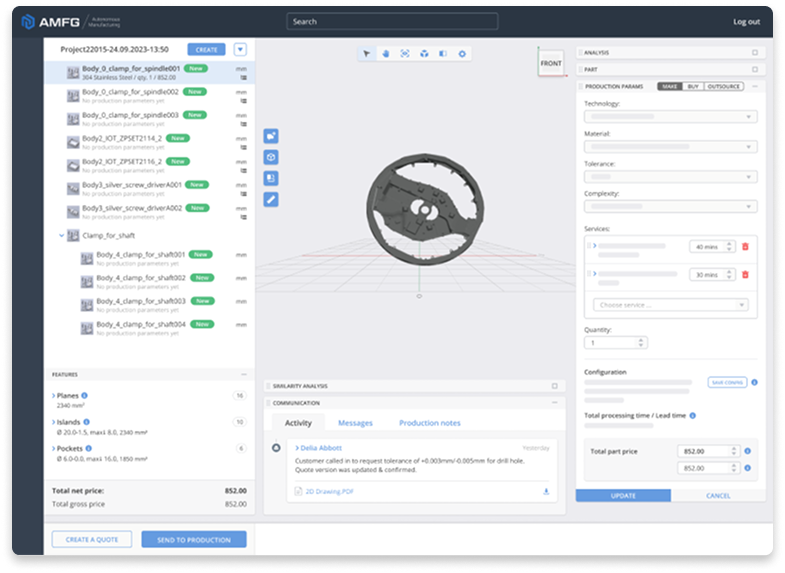Select Body_4_clamp_for_shaft003 part
The height and width of the screenshot is (573, 785).
tap(150, 305)
